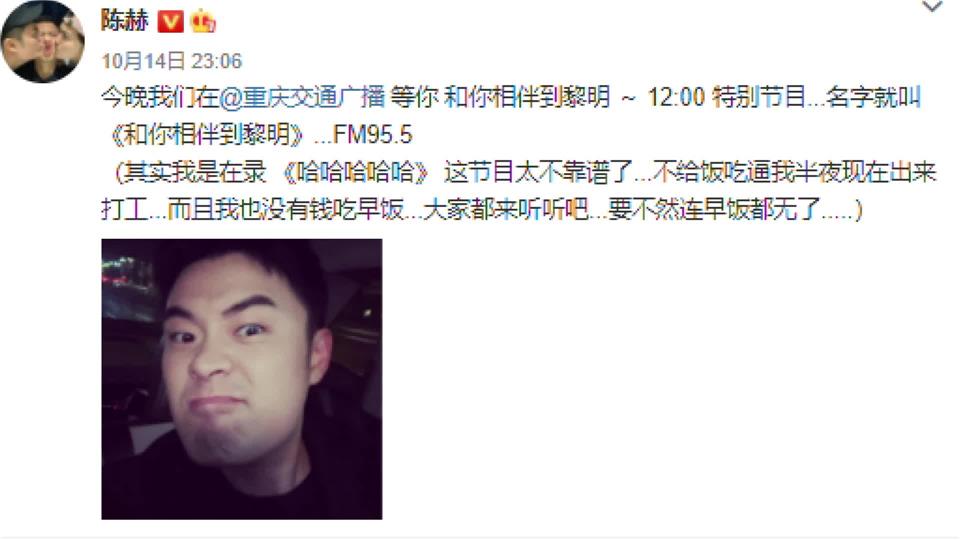Image resolution: width=960 pixels, height=540 pixels.
Task: Enlarge the selfie photo attached to post
Action: 242,379
